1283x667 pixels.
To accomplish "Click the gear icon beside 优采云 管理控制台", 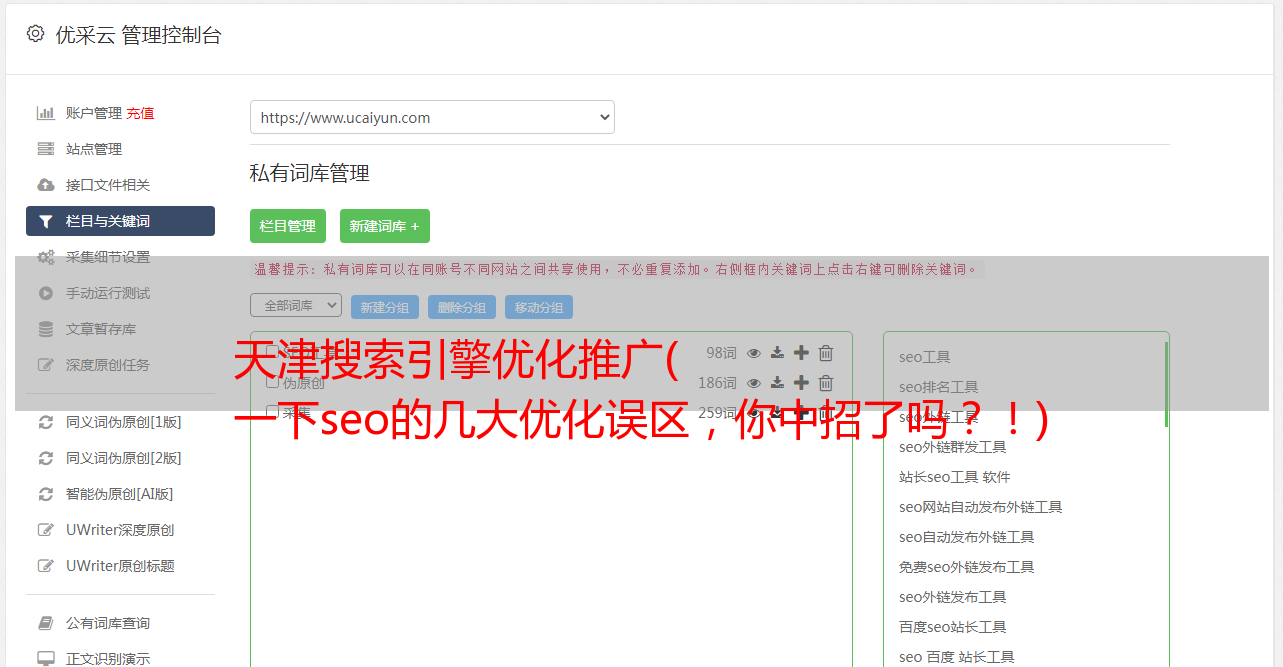I will 36,34.
